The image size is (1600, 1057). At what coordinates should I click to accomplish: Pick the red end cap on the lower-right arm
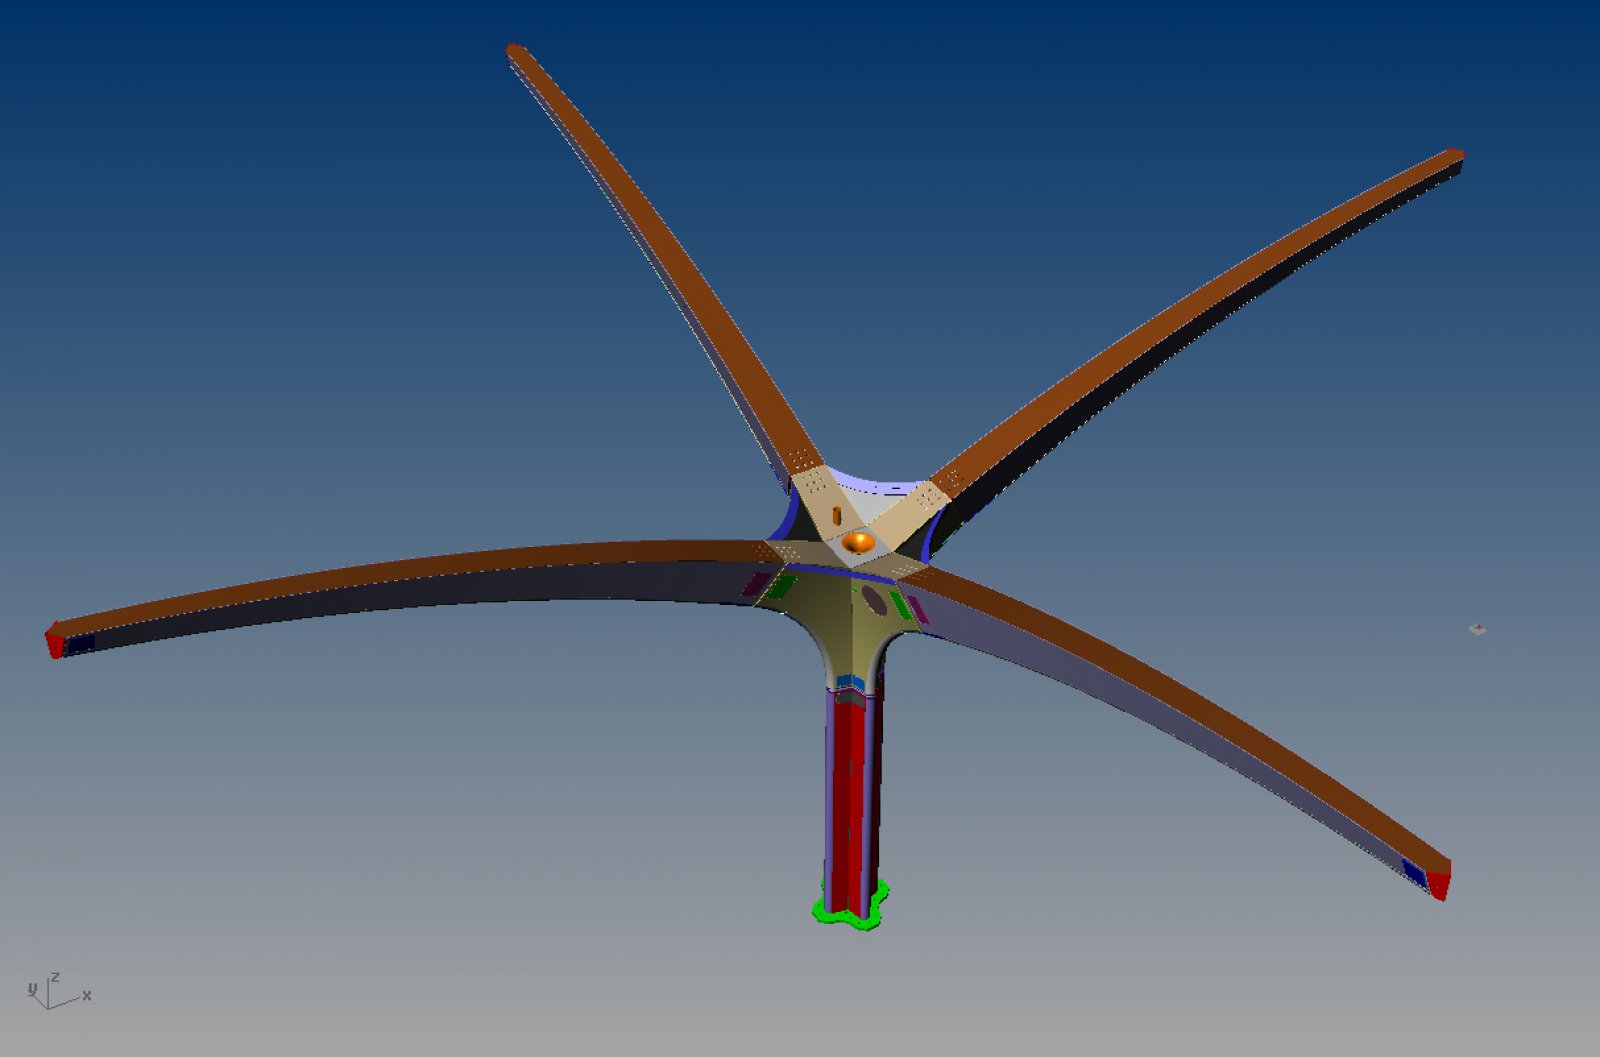pyautogui.click(x=1439, y=883)
